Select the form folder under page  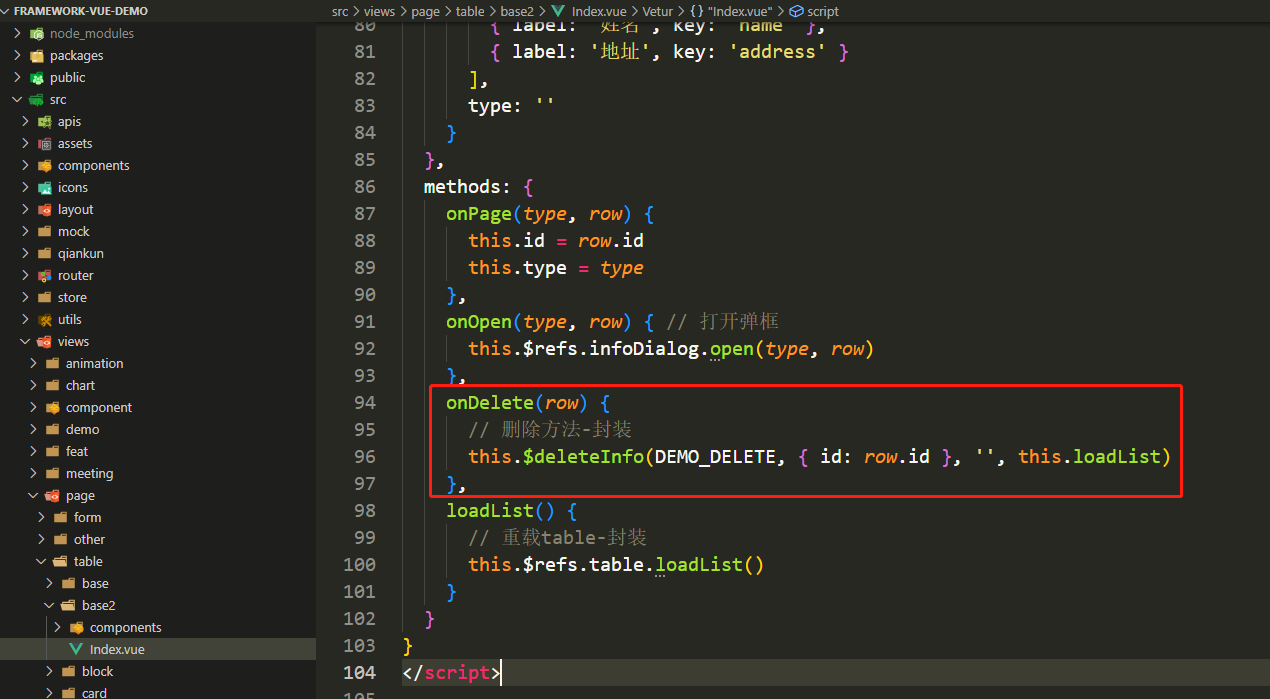point(87,517)
